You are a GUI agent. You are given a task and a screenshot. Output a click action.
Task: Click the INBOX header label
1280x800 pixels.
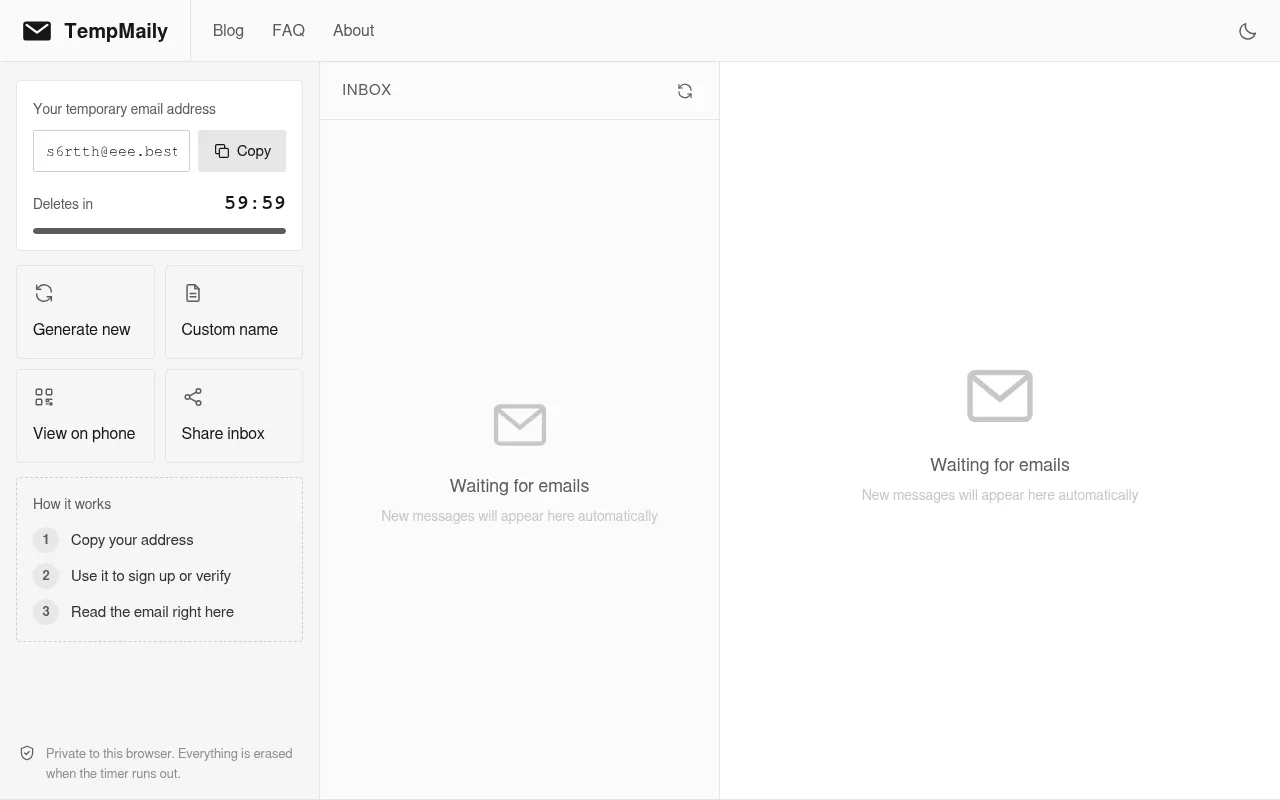pos(367,90)
